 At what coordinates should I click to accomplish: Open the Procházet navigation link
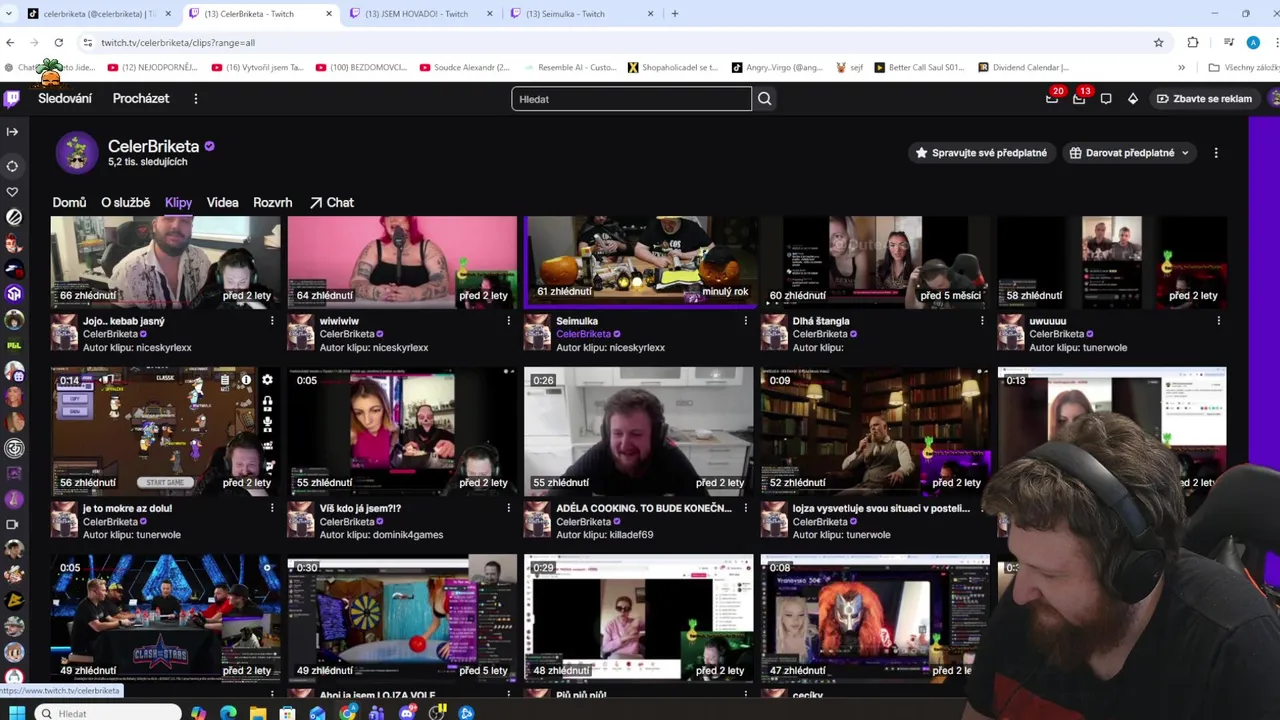click(x=141, y=99)
